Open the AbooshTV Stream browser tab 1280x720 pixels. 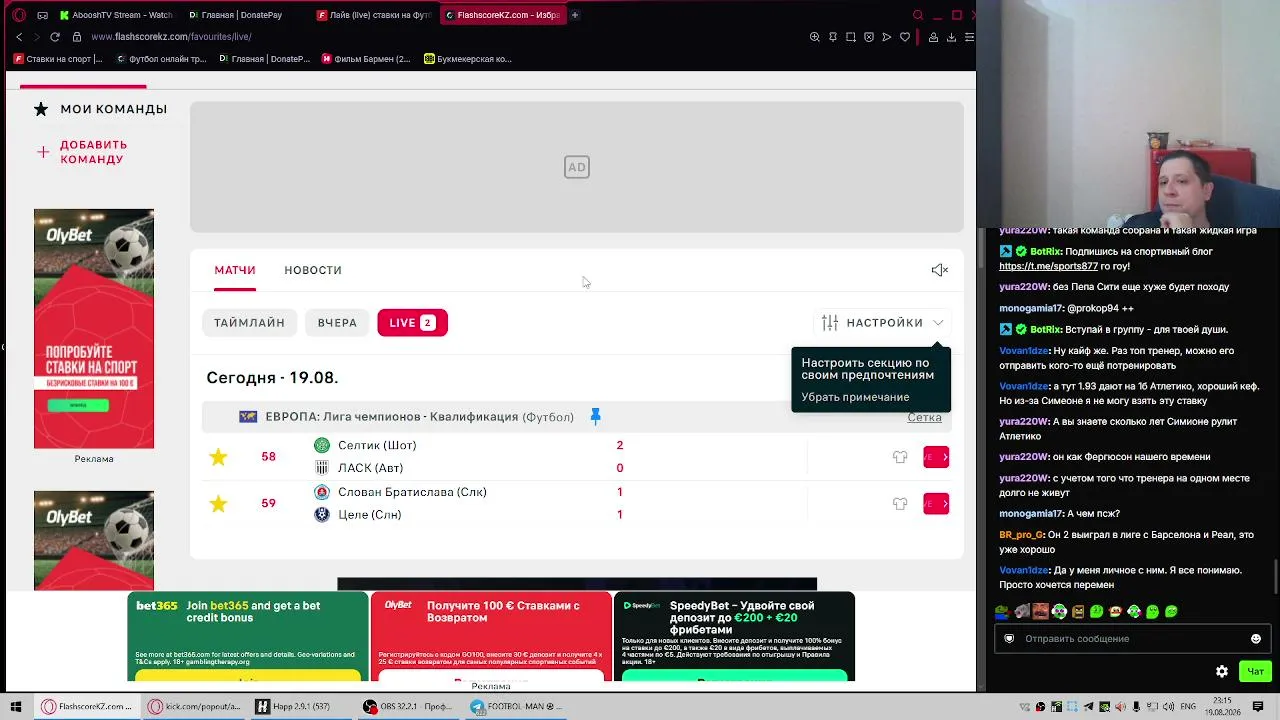pyautogui.click(x=115, y=15)
